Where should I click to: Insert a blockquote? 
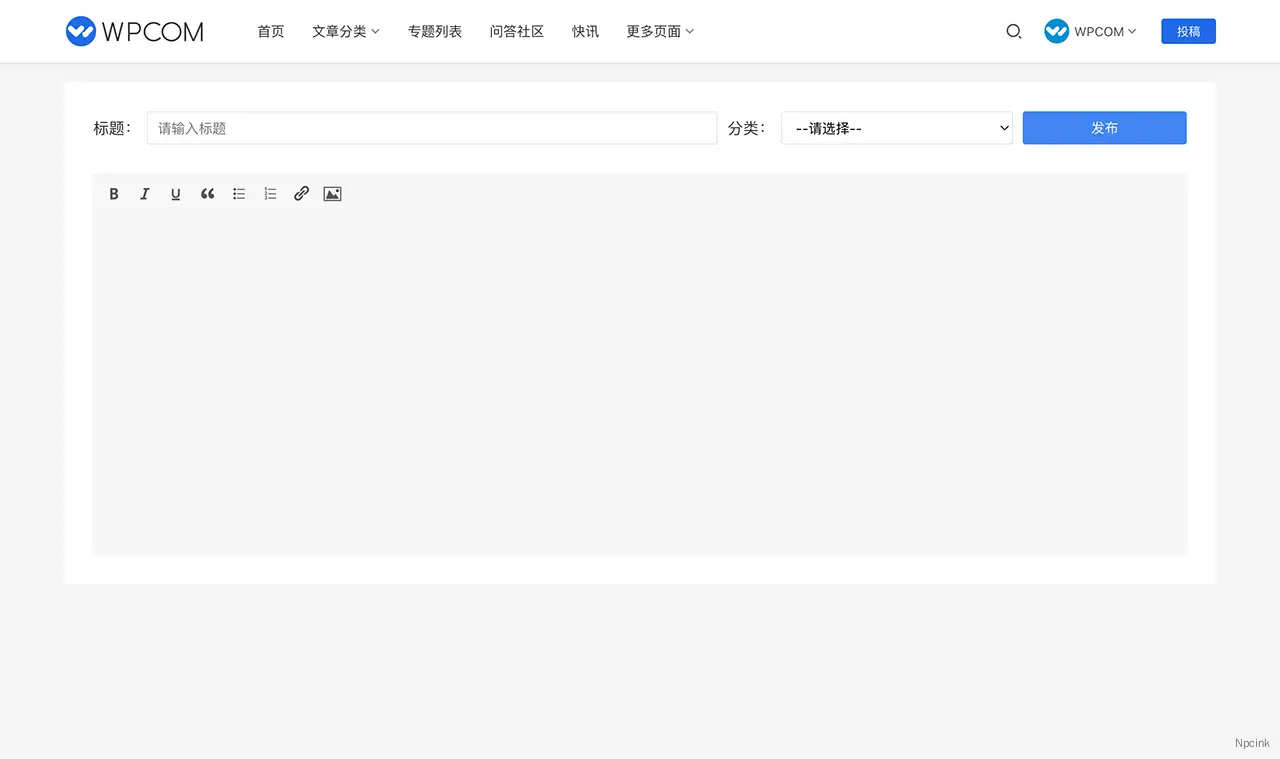207,193
